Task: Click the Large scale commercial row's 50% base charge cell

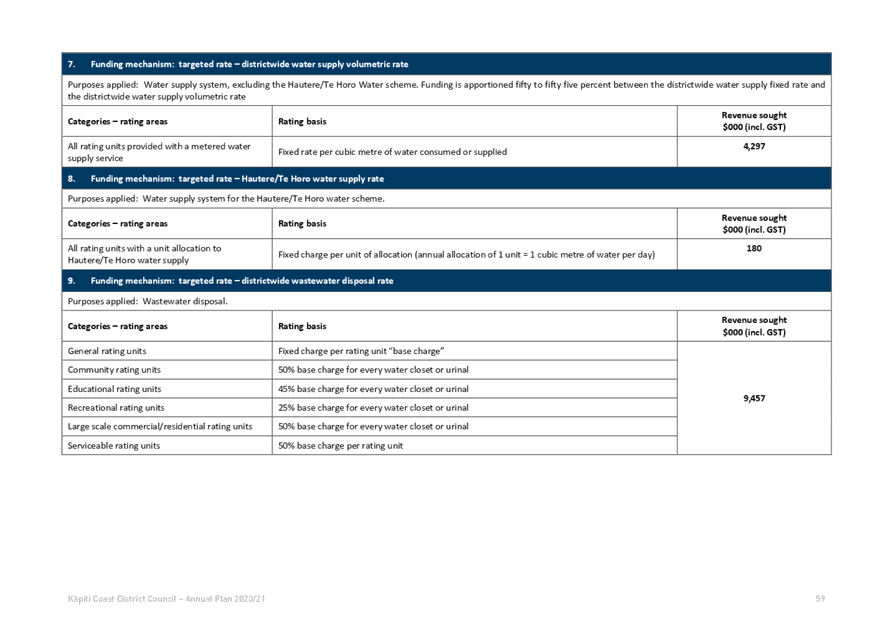Action: pyautogui.click(x=474, y=427)
